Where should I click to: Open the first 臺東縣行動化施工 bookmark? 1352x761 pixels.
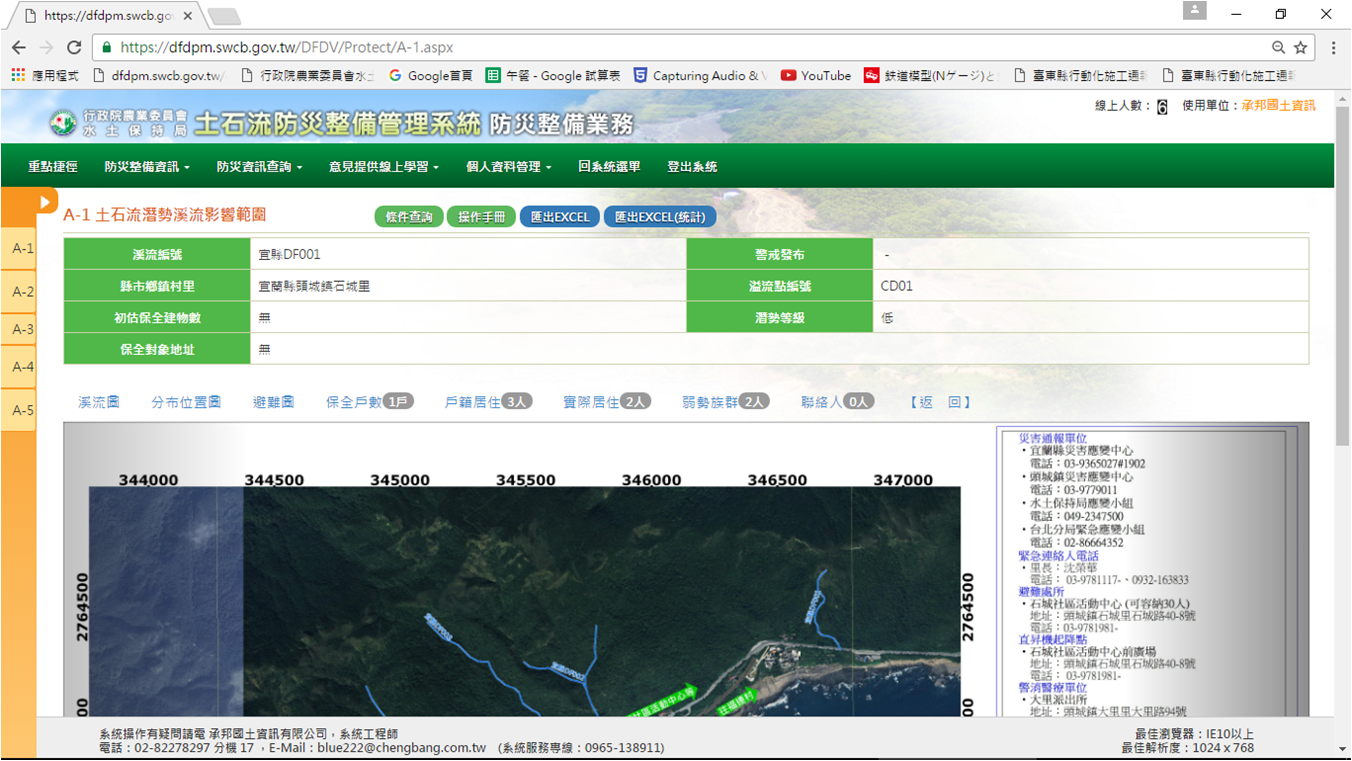(1081, 75)
